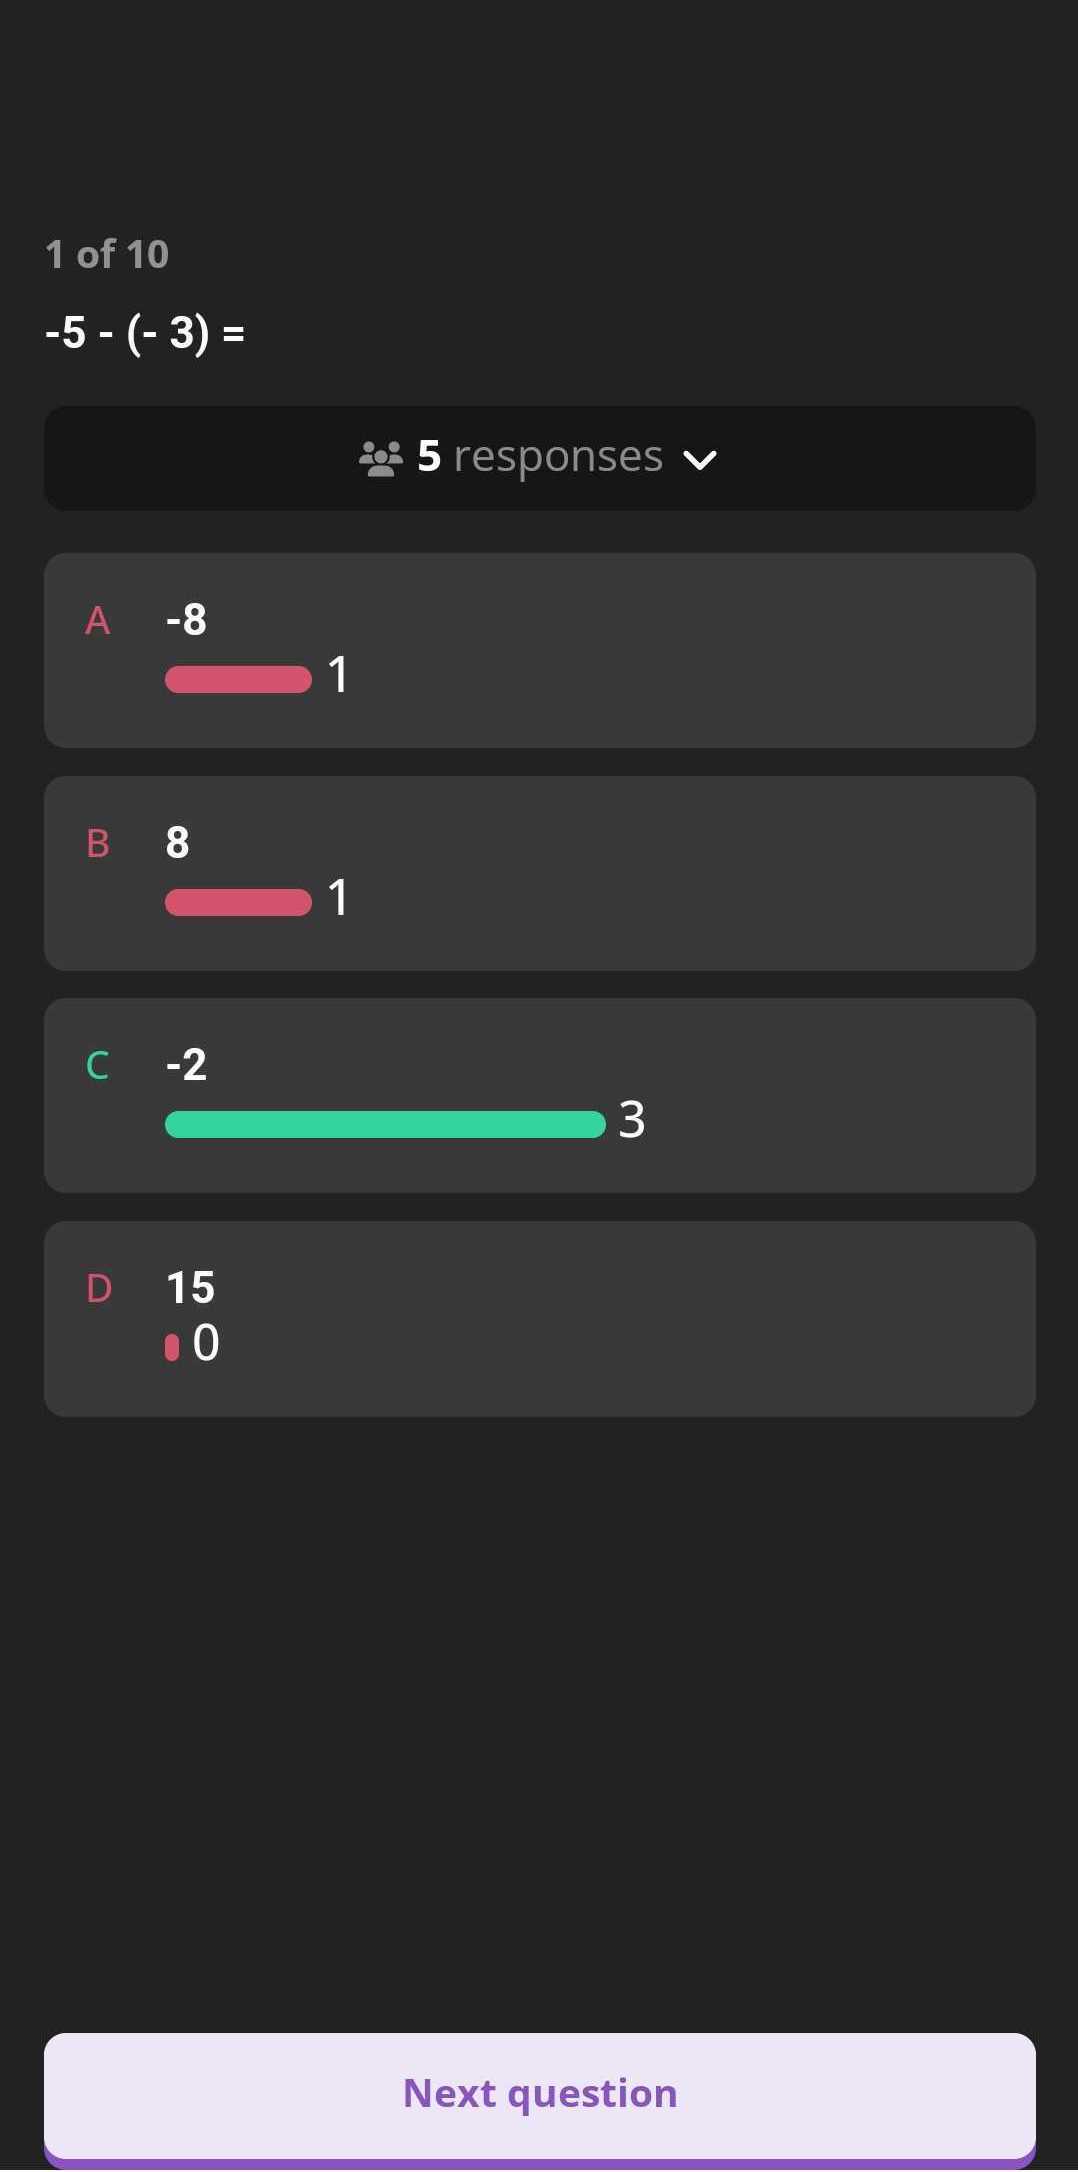Open the 5 responses bar
The width and height of the screenshot is (1078, 2172).
[x=539, y=458]
